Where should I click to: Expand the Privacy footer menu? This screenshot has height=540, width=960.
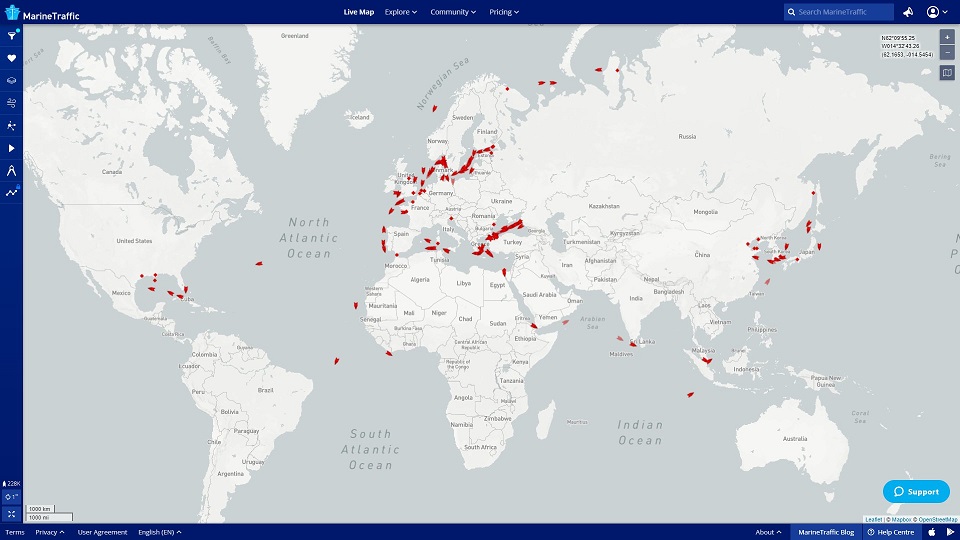click(x=50, y=532)
